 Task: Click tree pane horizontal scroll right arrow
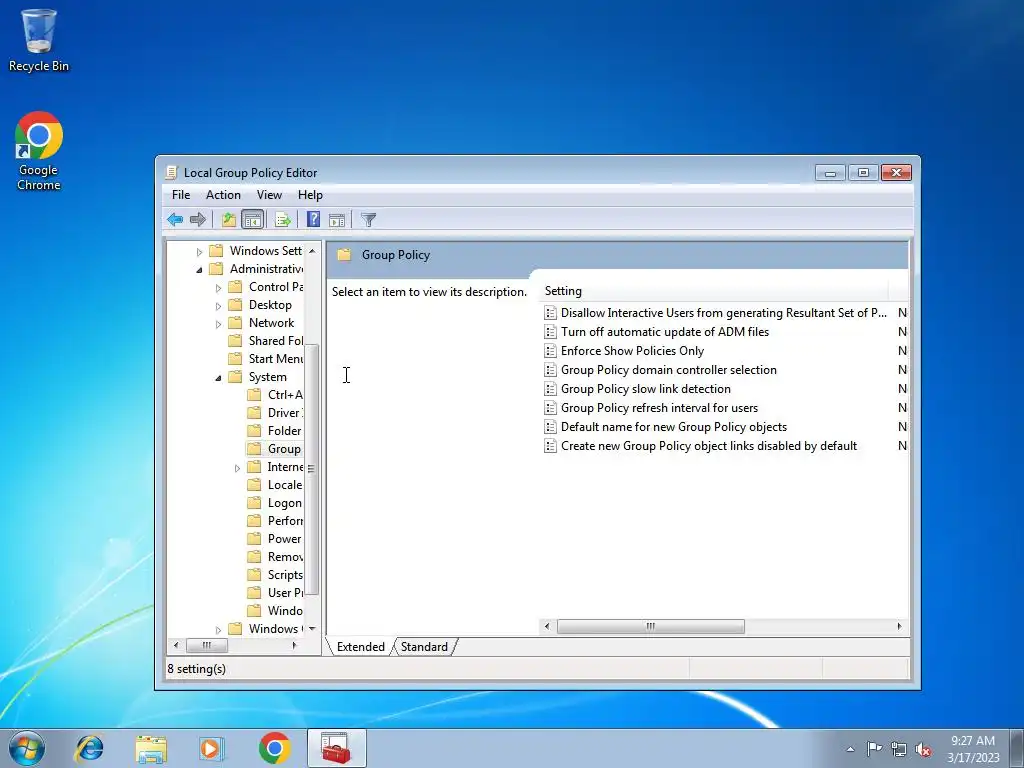click(x=295, y=645)
